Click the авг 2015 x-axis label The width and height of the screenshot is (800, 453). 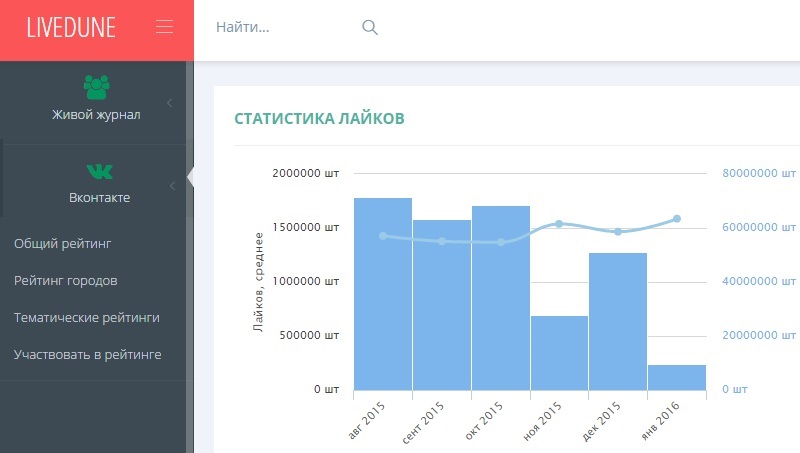click(366, 421)
